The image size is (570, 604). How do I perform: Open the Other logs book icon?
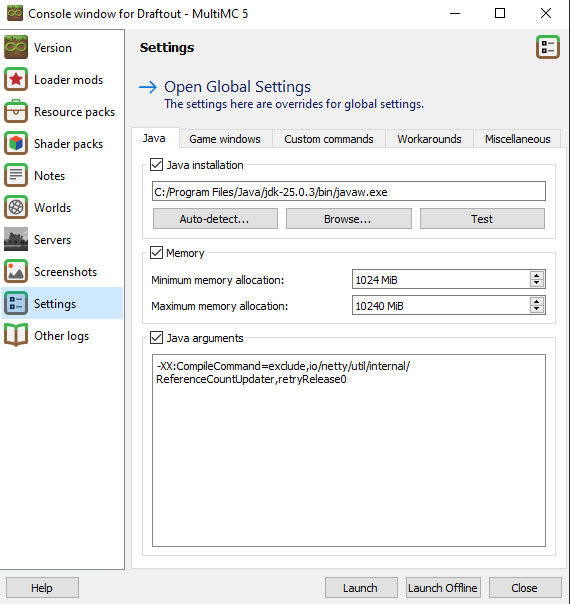click(x=16, y=335)
